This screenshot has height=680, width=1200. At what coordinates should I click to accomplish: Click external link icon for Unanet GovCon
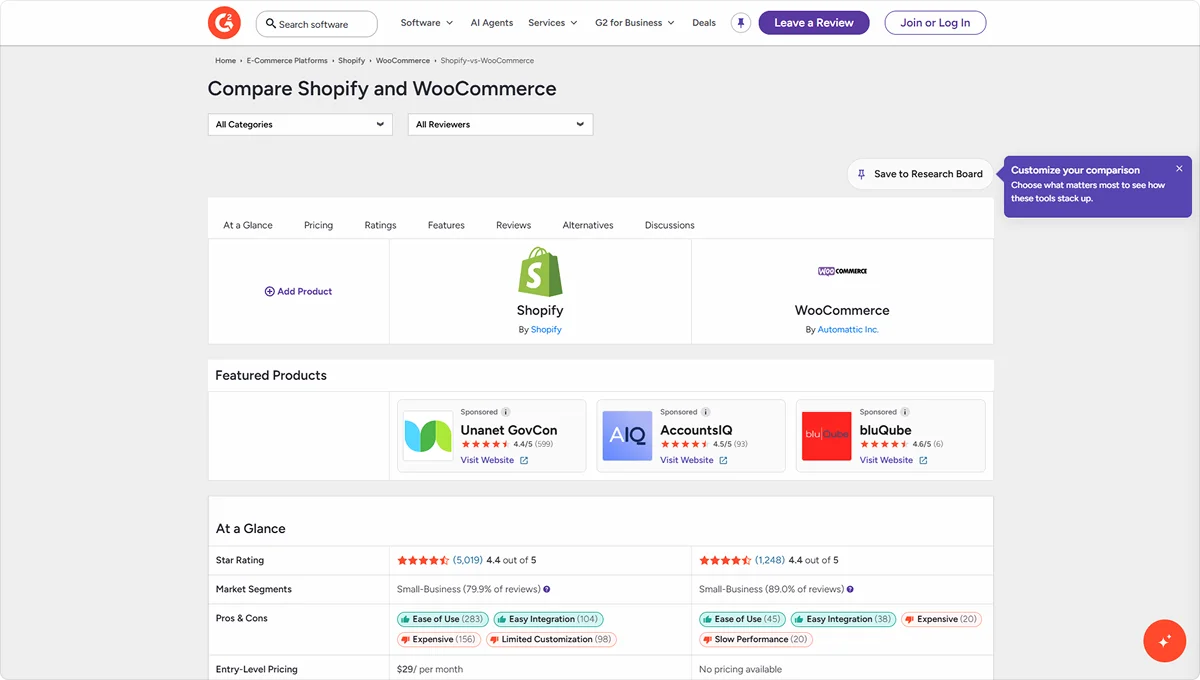[x=524, y=461]
